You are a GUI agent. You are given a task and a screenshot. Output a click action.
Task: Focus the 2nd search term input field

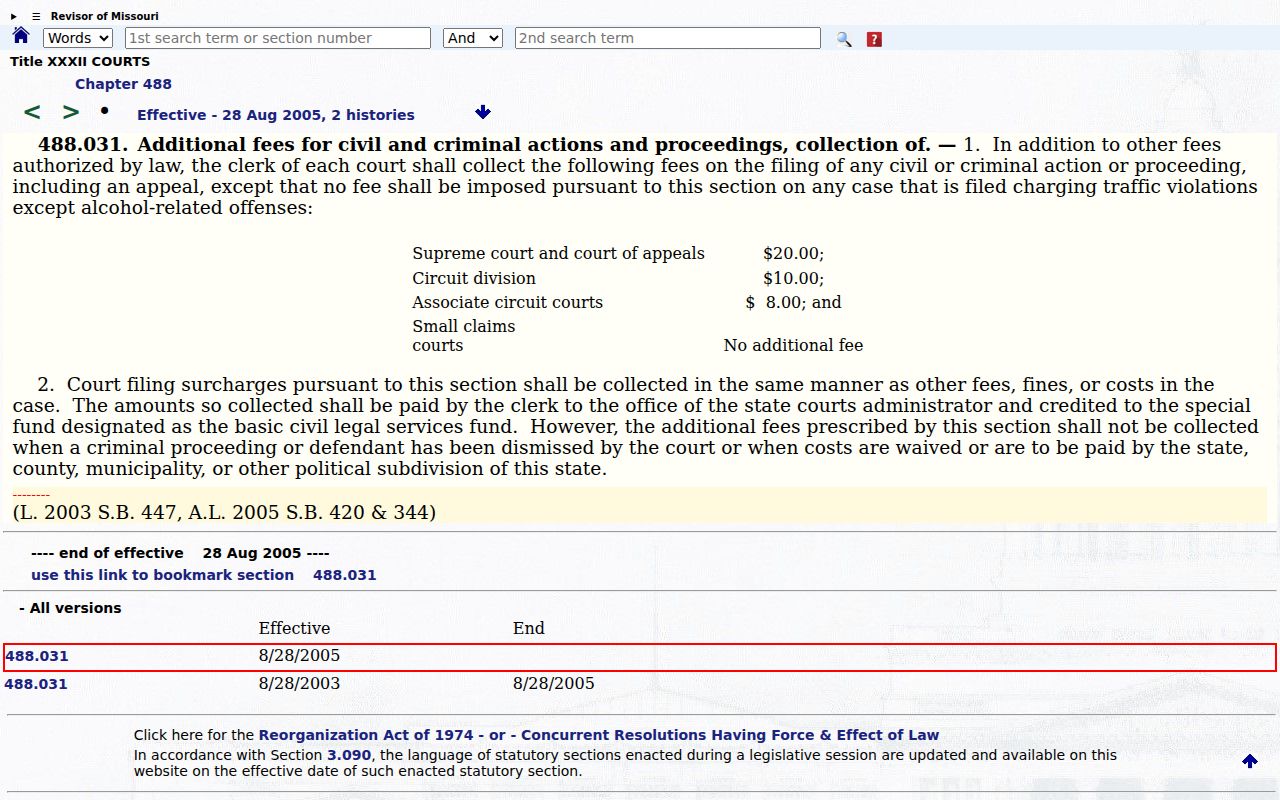(x=668, y=38)
